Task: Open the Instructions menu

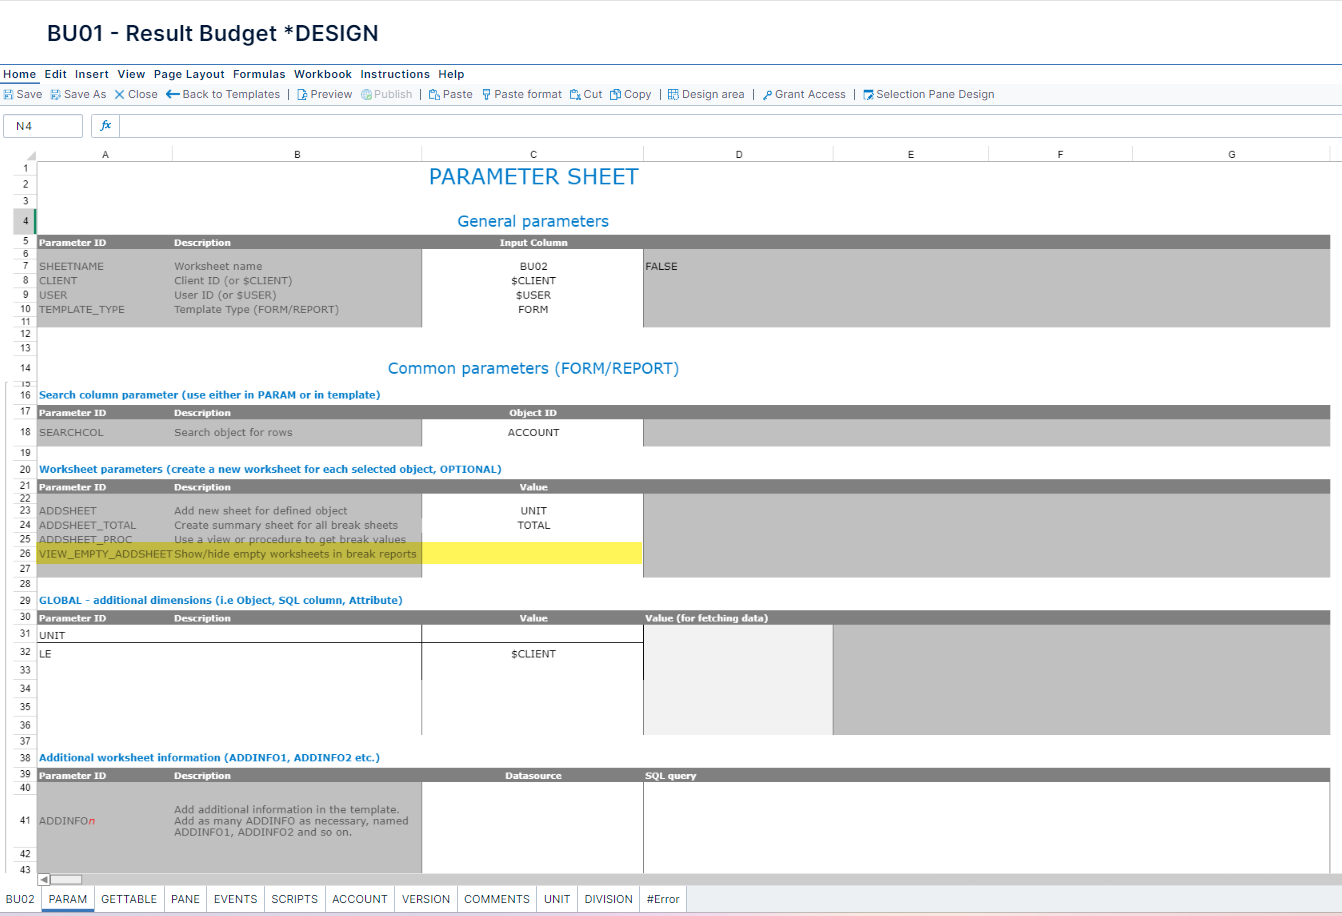Action: point(395,73)
